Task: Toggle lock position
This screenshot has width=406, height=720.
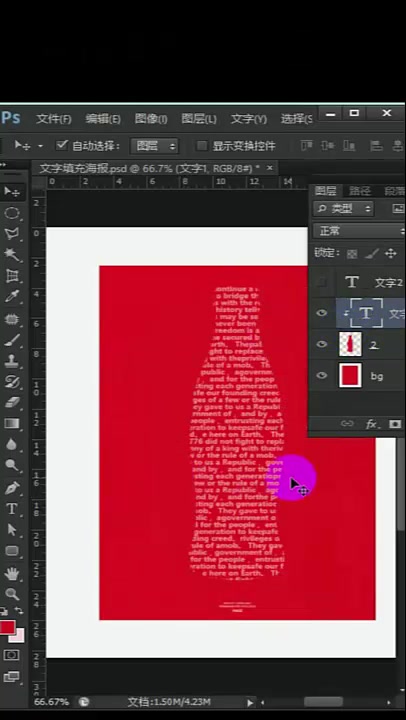Action: click(x=390, y=253)
